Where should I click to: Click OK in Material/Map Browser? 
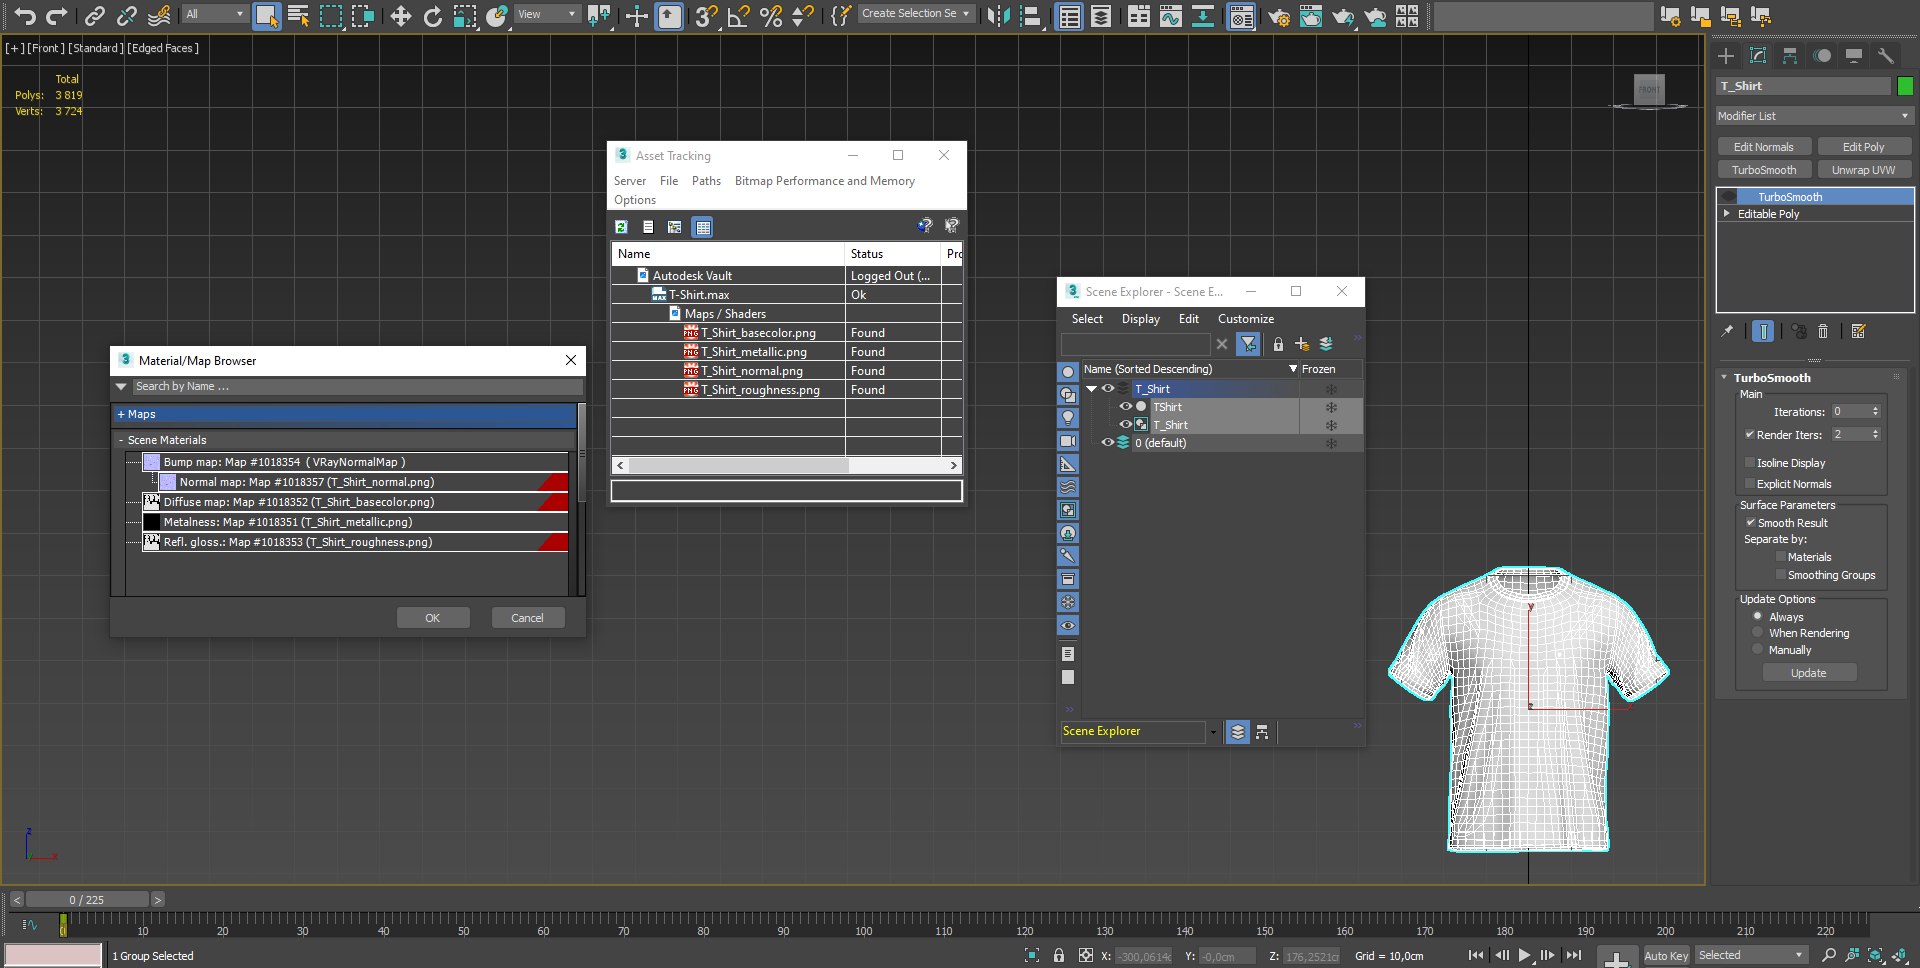(x=433, y=618)
